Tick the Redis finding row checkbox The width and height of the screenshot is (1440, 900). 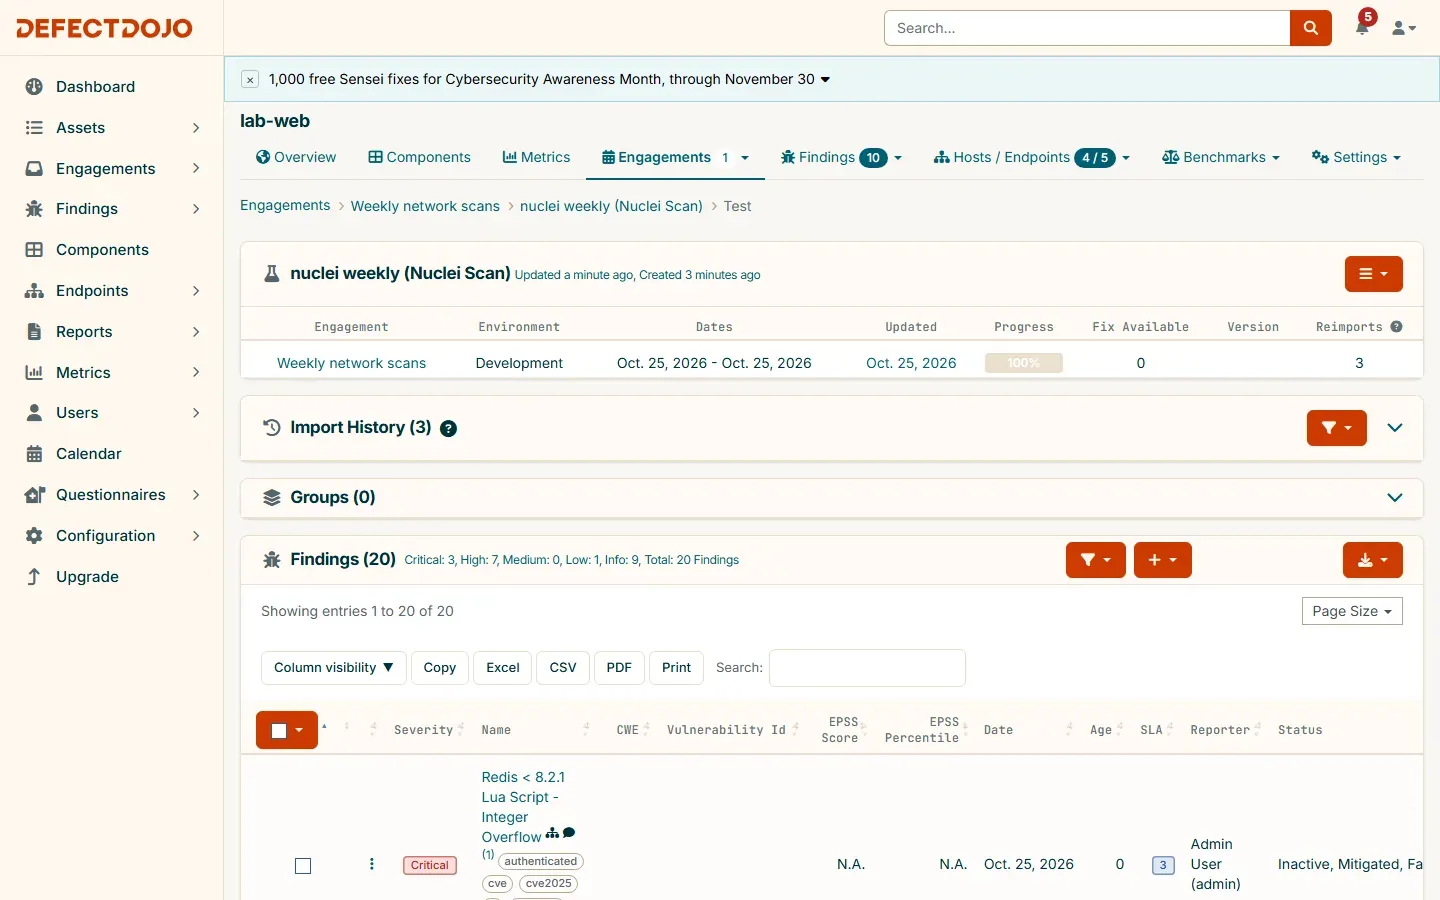tap(303, 866)
